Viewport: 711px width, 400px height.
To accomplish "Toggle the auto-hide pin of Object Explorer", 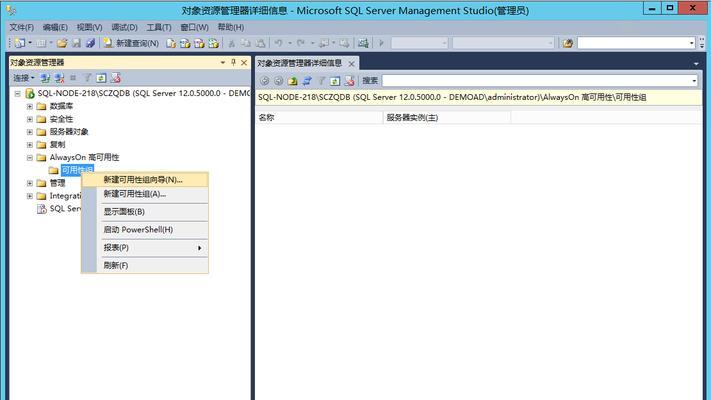I will click(234, 63).
